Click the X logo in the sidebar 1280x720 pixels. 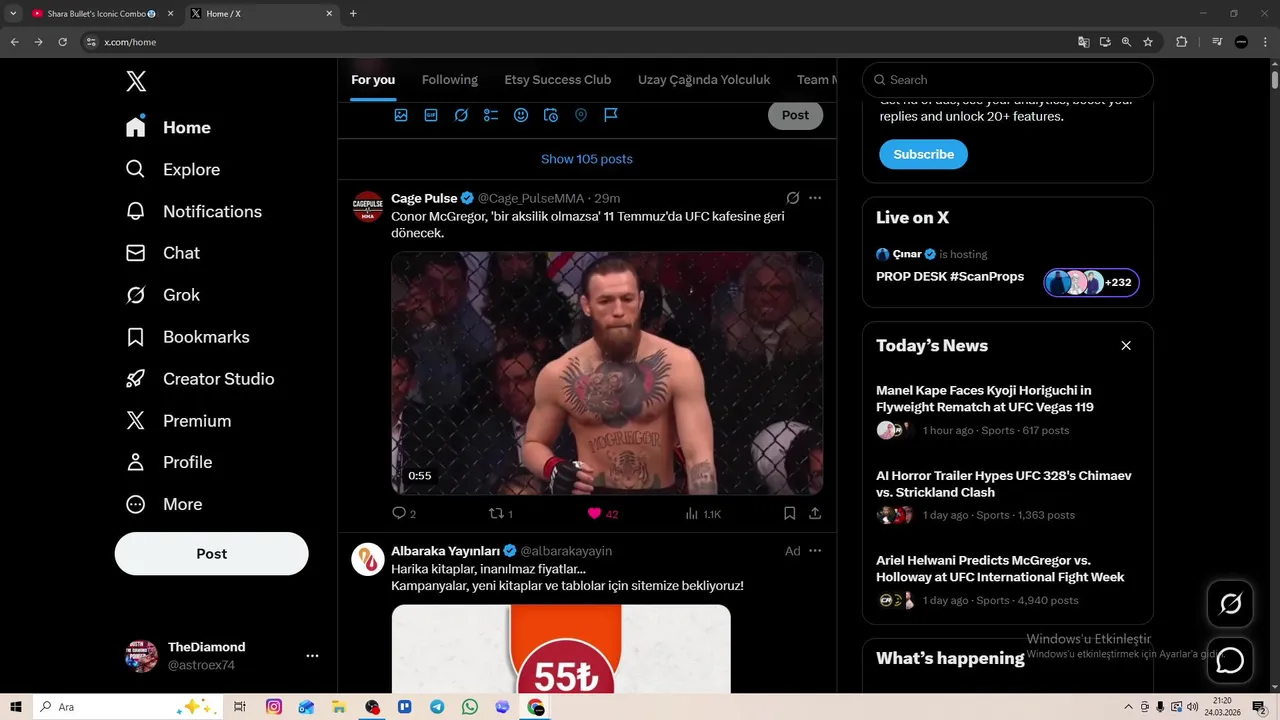pyautogui.click(x=136, y=82)
